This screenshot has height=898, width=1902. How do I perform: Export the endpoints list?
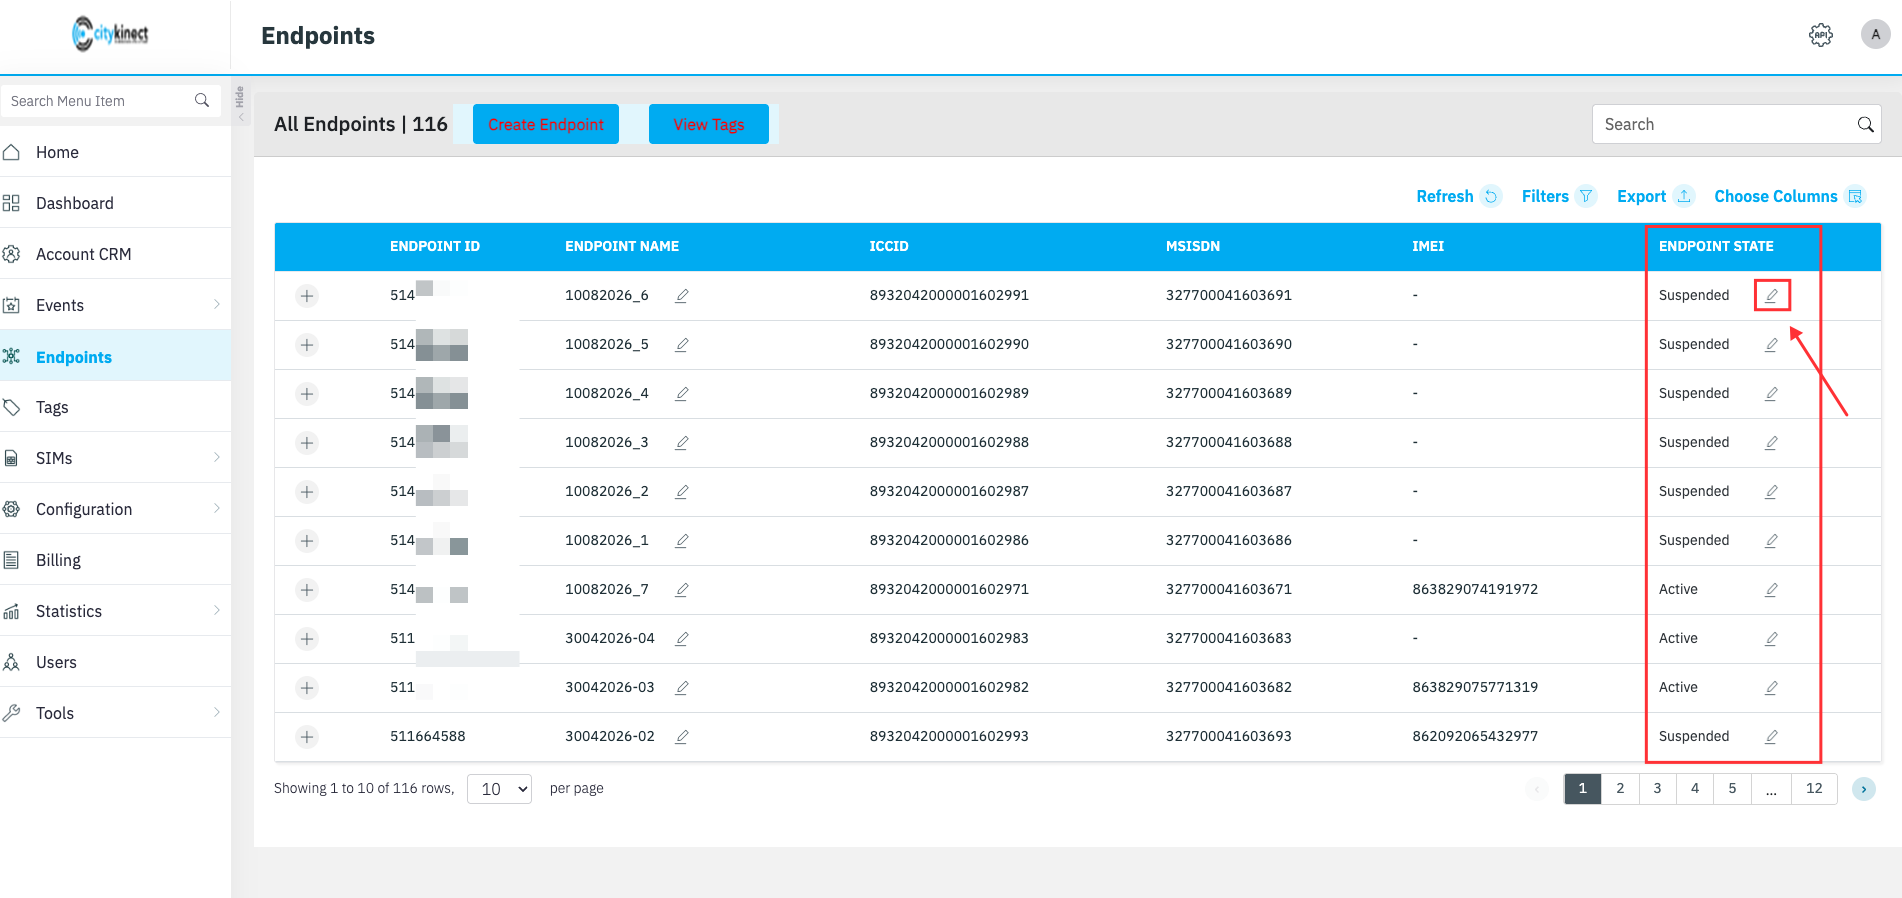[1655, 196]
